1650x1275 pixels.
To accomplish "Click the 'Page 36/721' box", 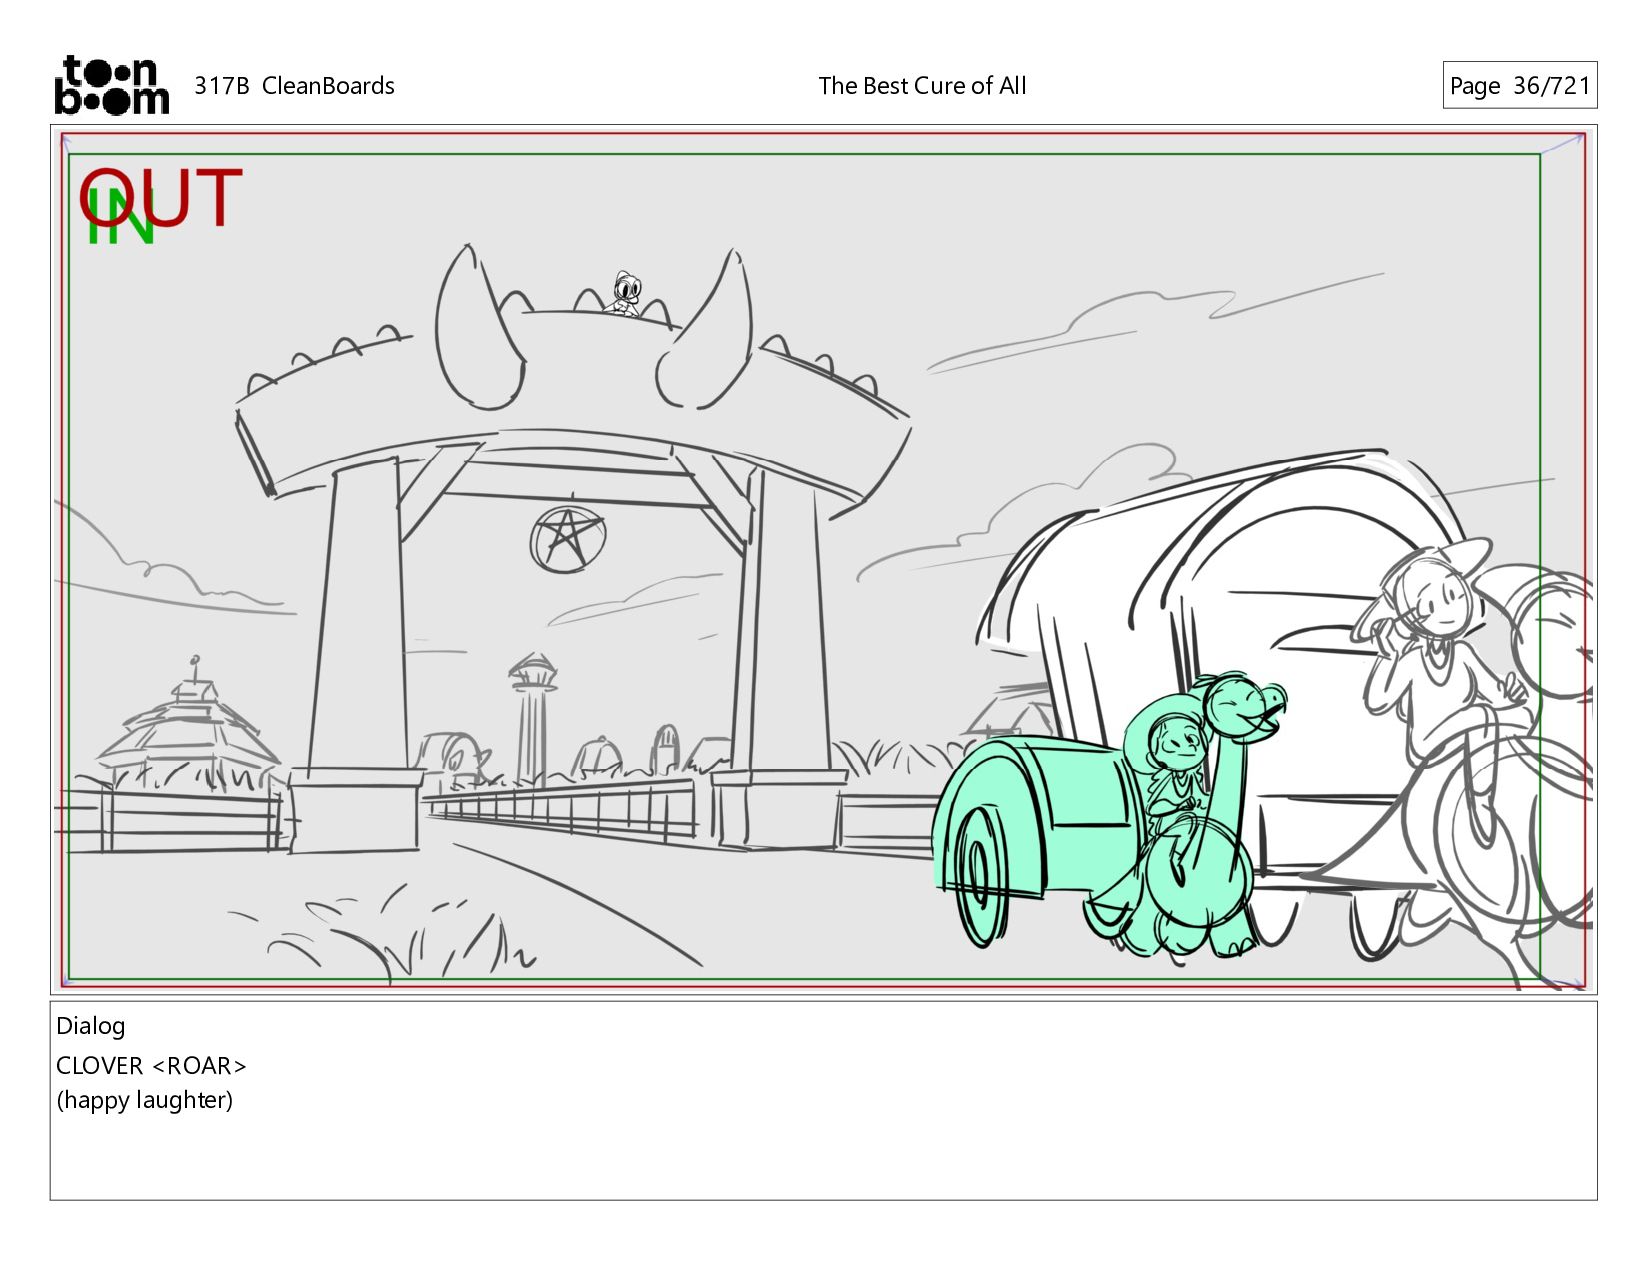I will point(1519,85).
